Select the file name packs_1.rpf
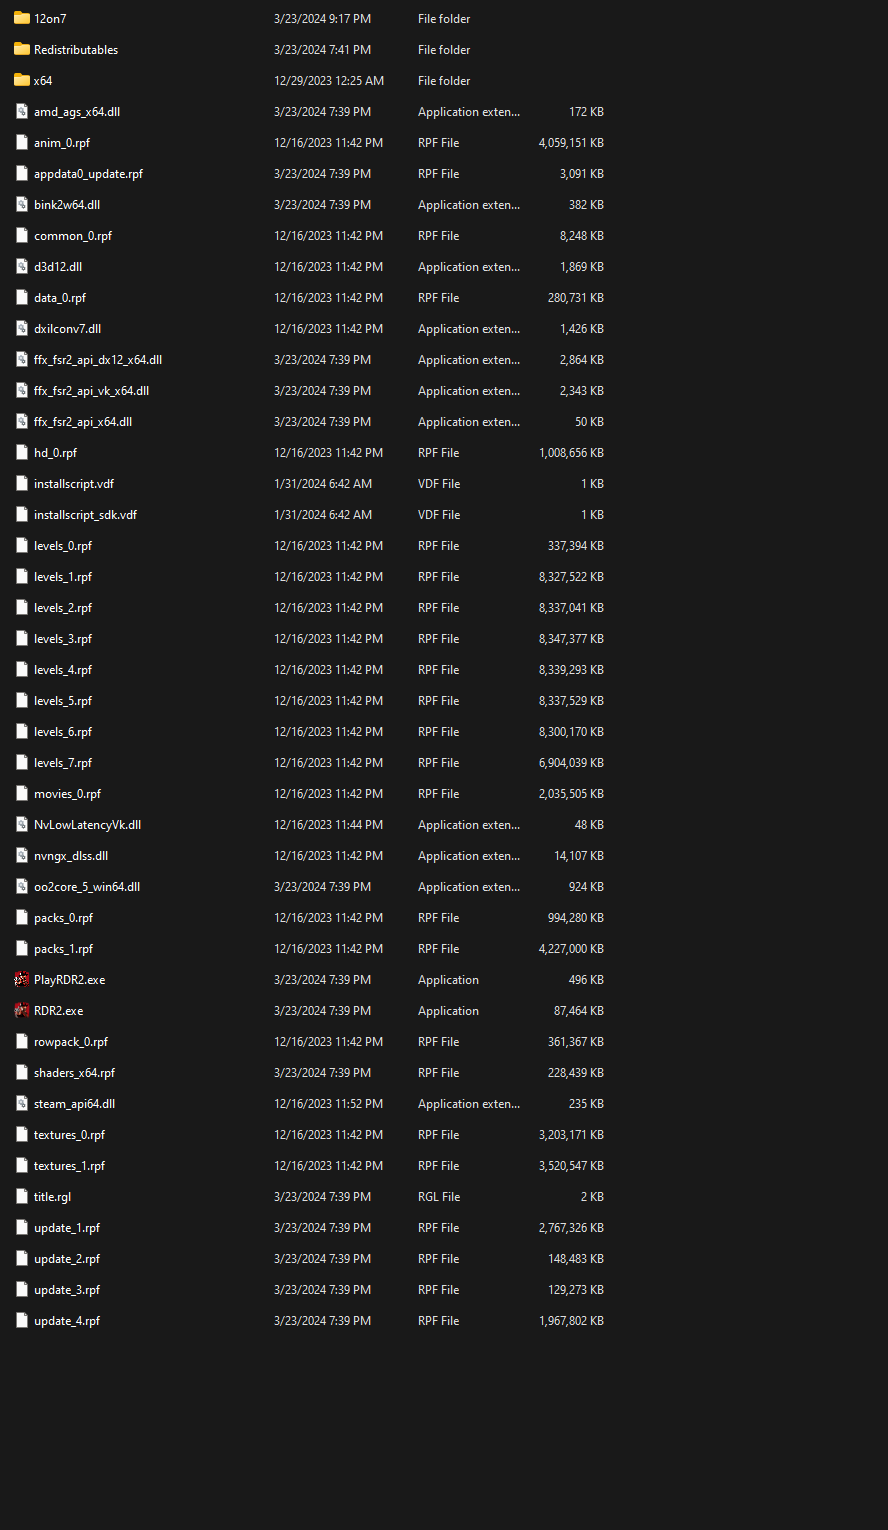Image resolution: width=888 pixels, height=1530 pixels. [x=63, y=949]
